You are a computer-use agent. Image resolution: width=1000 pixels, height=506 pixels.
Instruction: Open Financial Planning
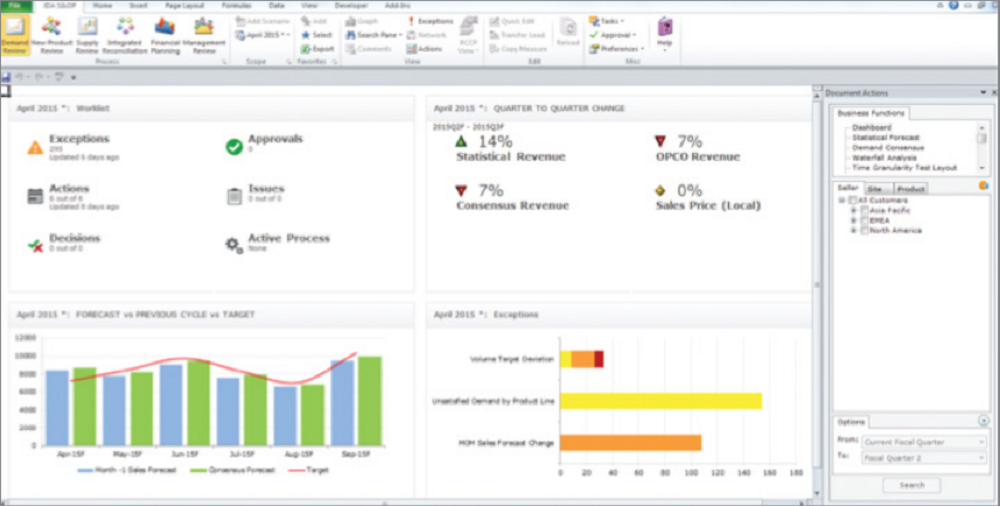coord(164,34)
